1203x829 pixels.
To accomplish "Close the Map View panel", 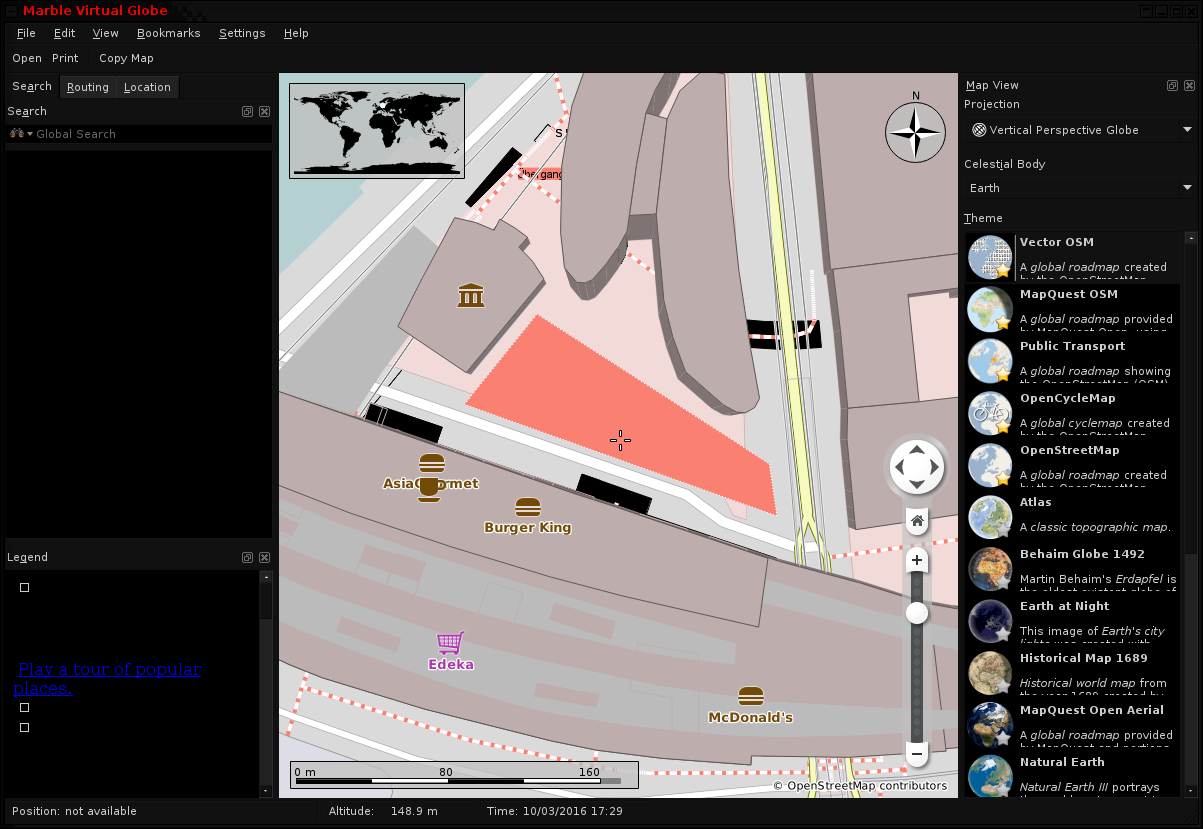I will point(1189,86).
